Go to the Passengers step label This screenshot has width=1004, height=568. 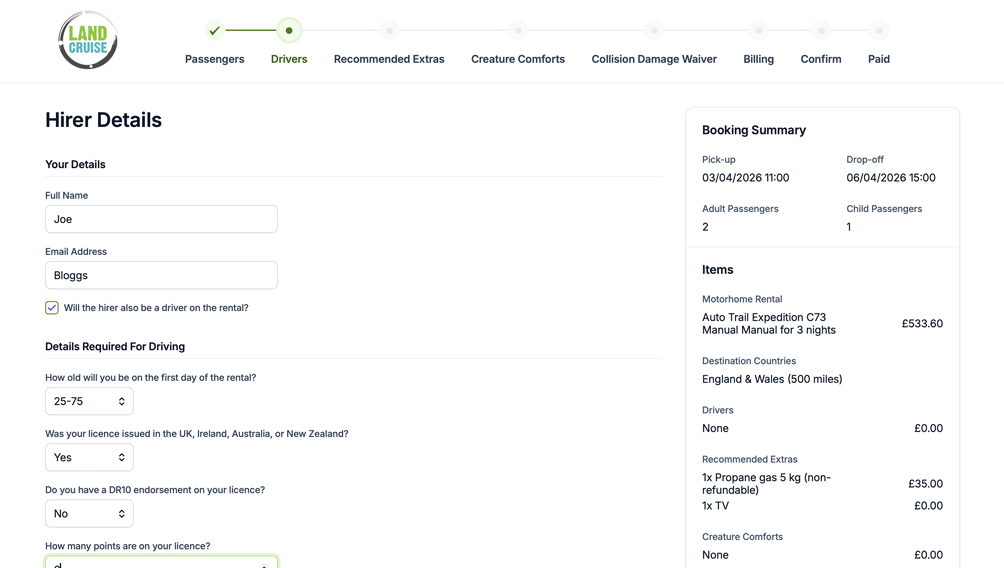click(214, 59)
